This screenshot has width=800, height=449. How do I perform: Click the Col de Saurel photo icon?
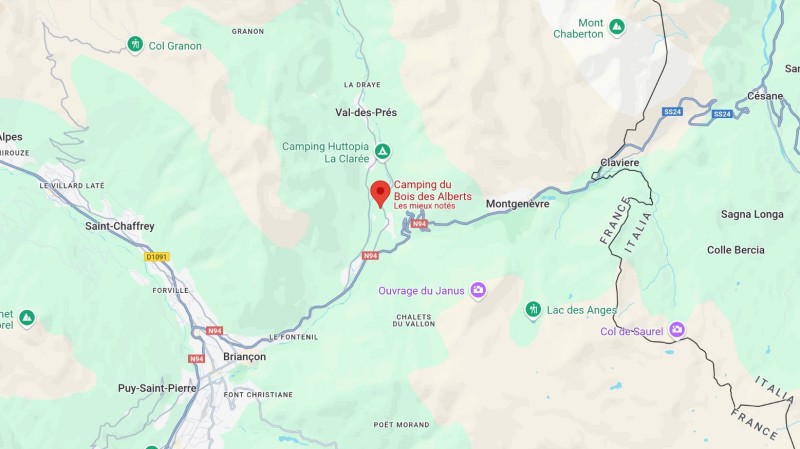[x=677, y=330]
